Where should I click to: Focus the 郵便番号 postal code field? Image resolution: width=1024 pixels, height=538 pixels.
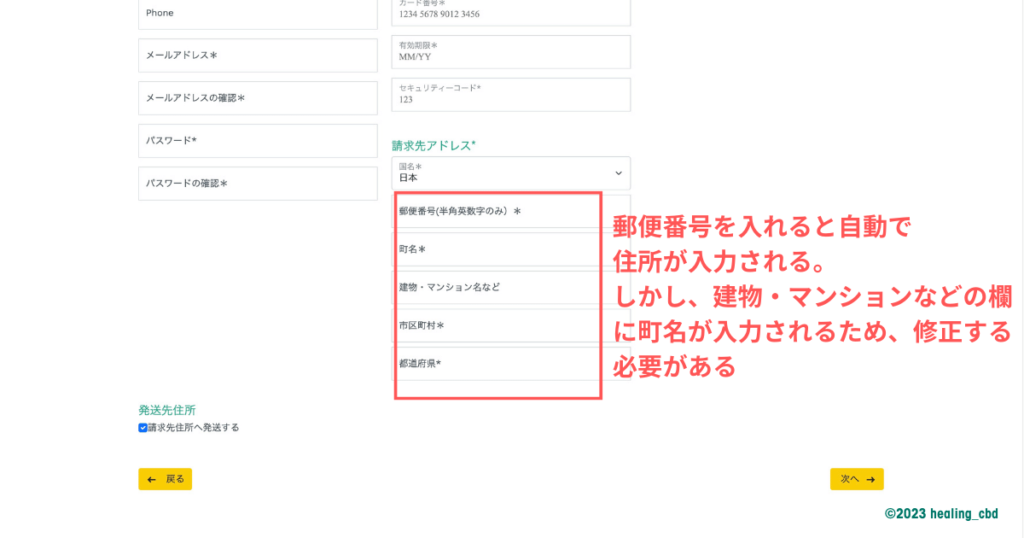pos(497,212)
